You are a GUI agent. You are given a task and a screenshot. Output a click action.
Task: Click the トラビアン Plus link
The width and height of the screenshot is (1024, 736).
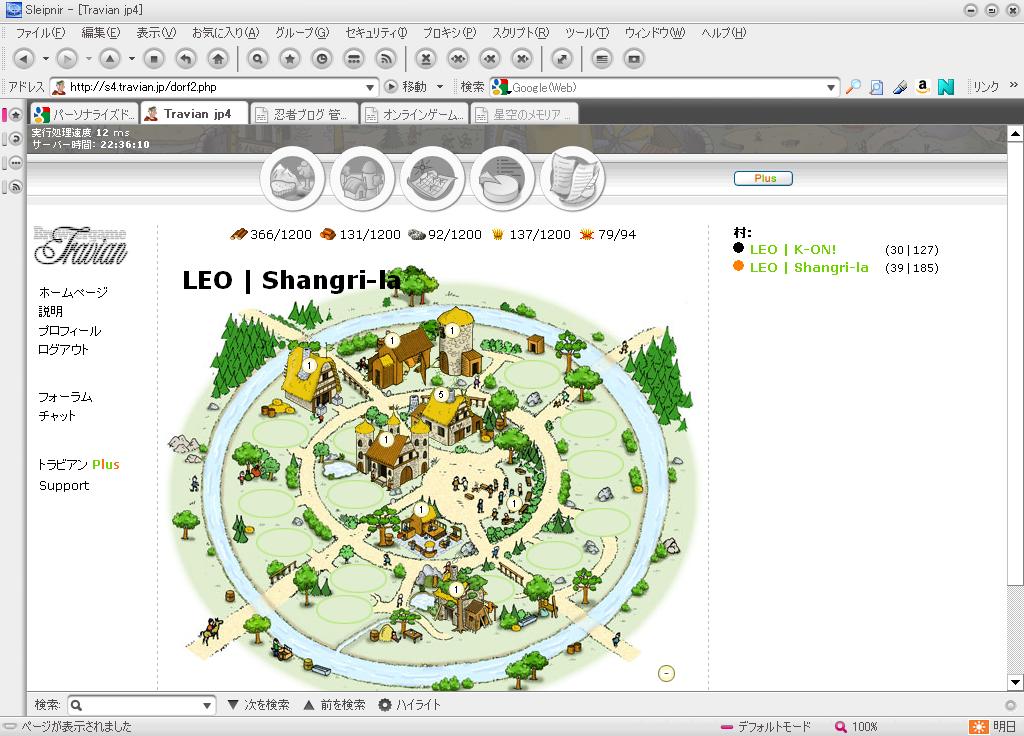click(78, 464)
